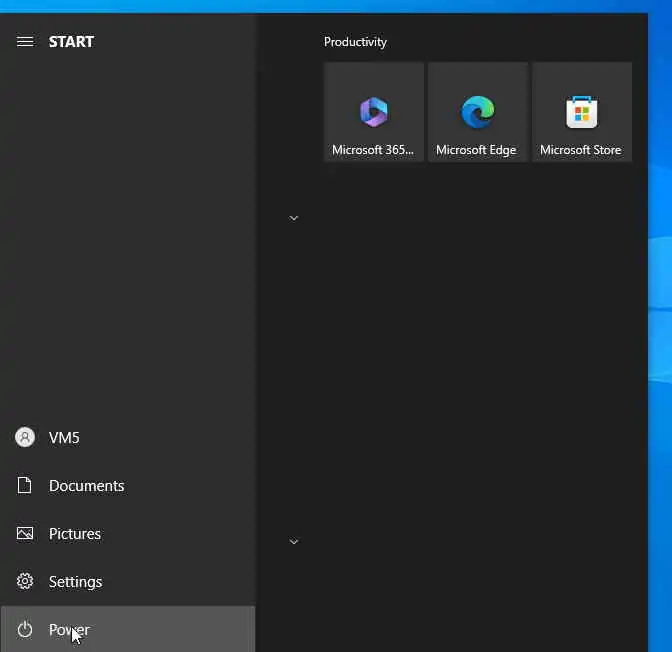Click the Settings gear icon

[25, 581]
